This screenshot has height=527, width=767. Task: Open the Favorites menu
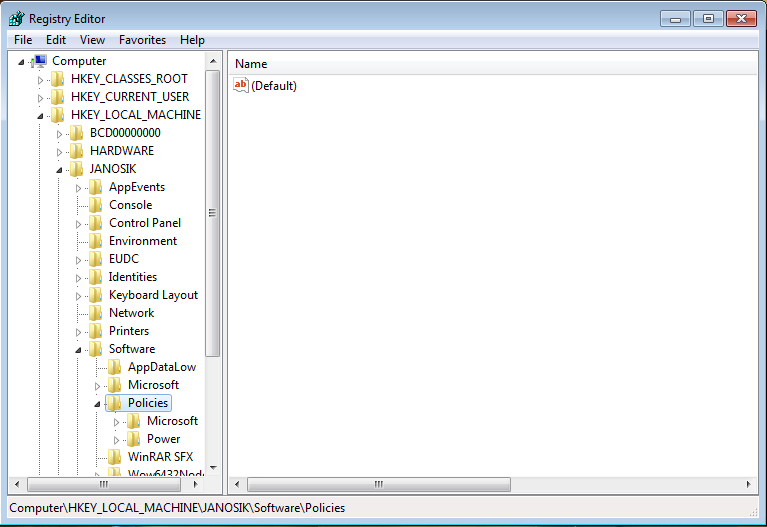(x=142, y=40)
